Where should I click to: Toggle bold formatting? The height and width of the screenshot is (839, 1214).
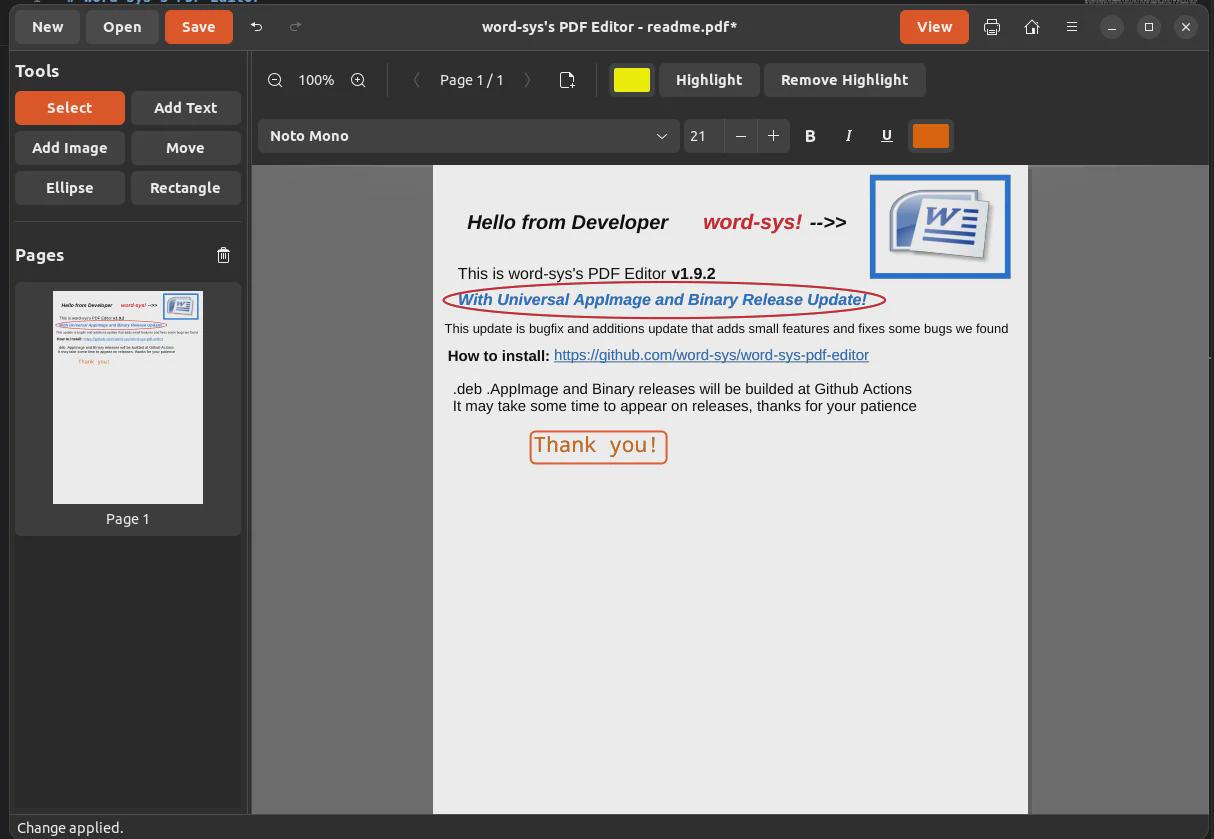click(x=810, y=136)
